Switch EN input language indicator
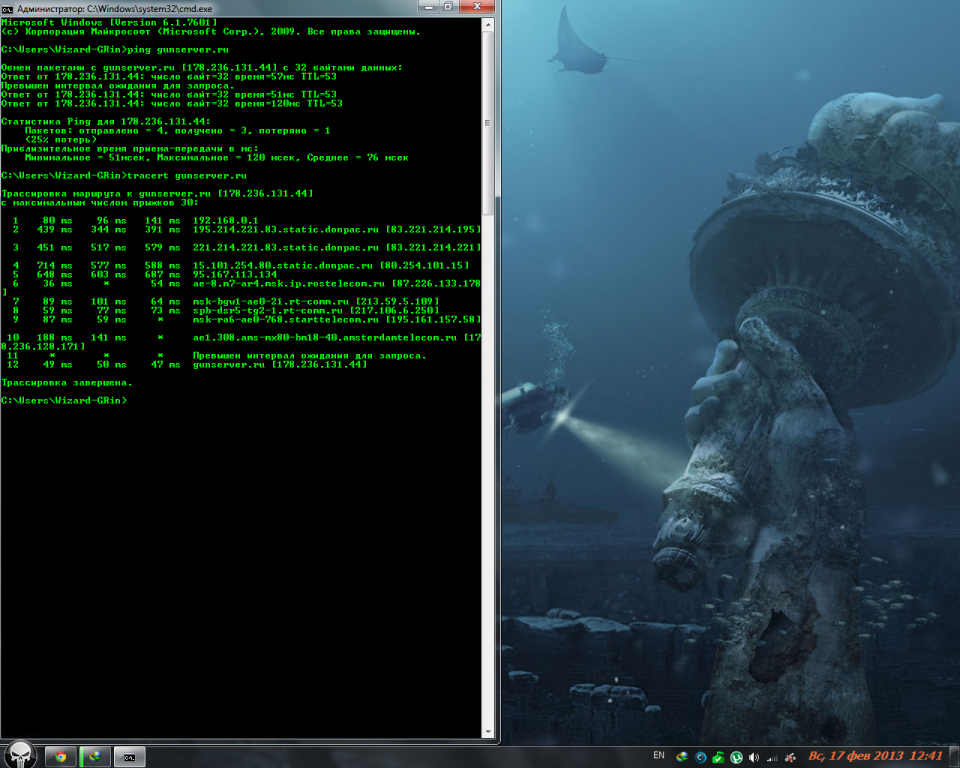960x768 pixels. point(658,755)
